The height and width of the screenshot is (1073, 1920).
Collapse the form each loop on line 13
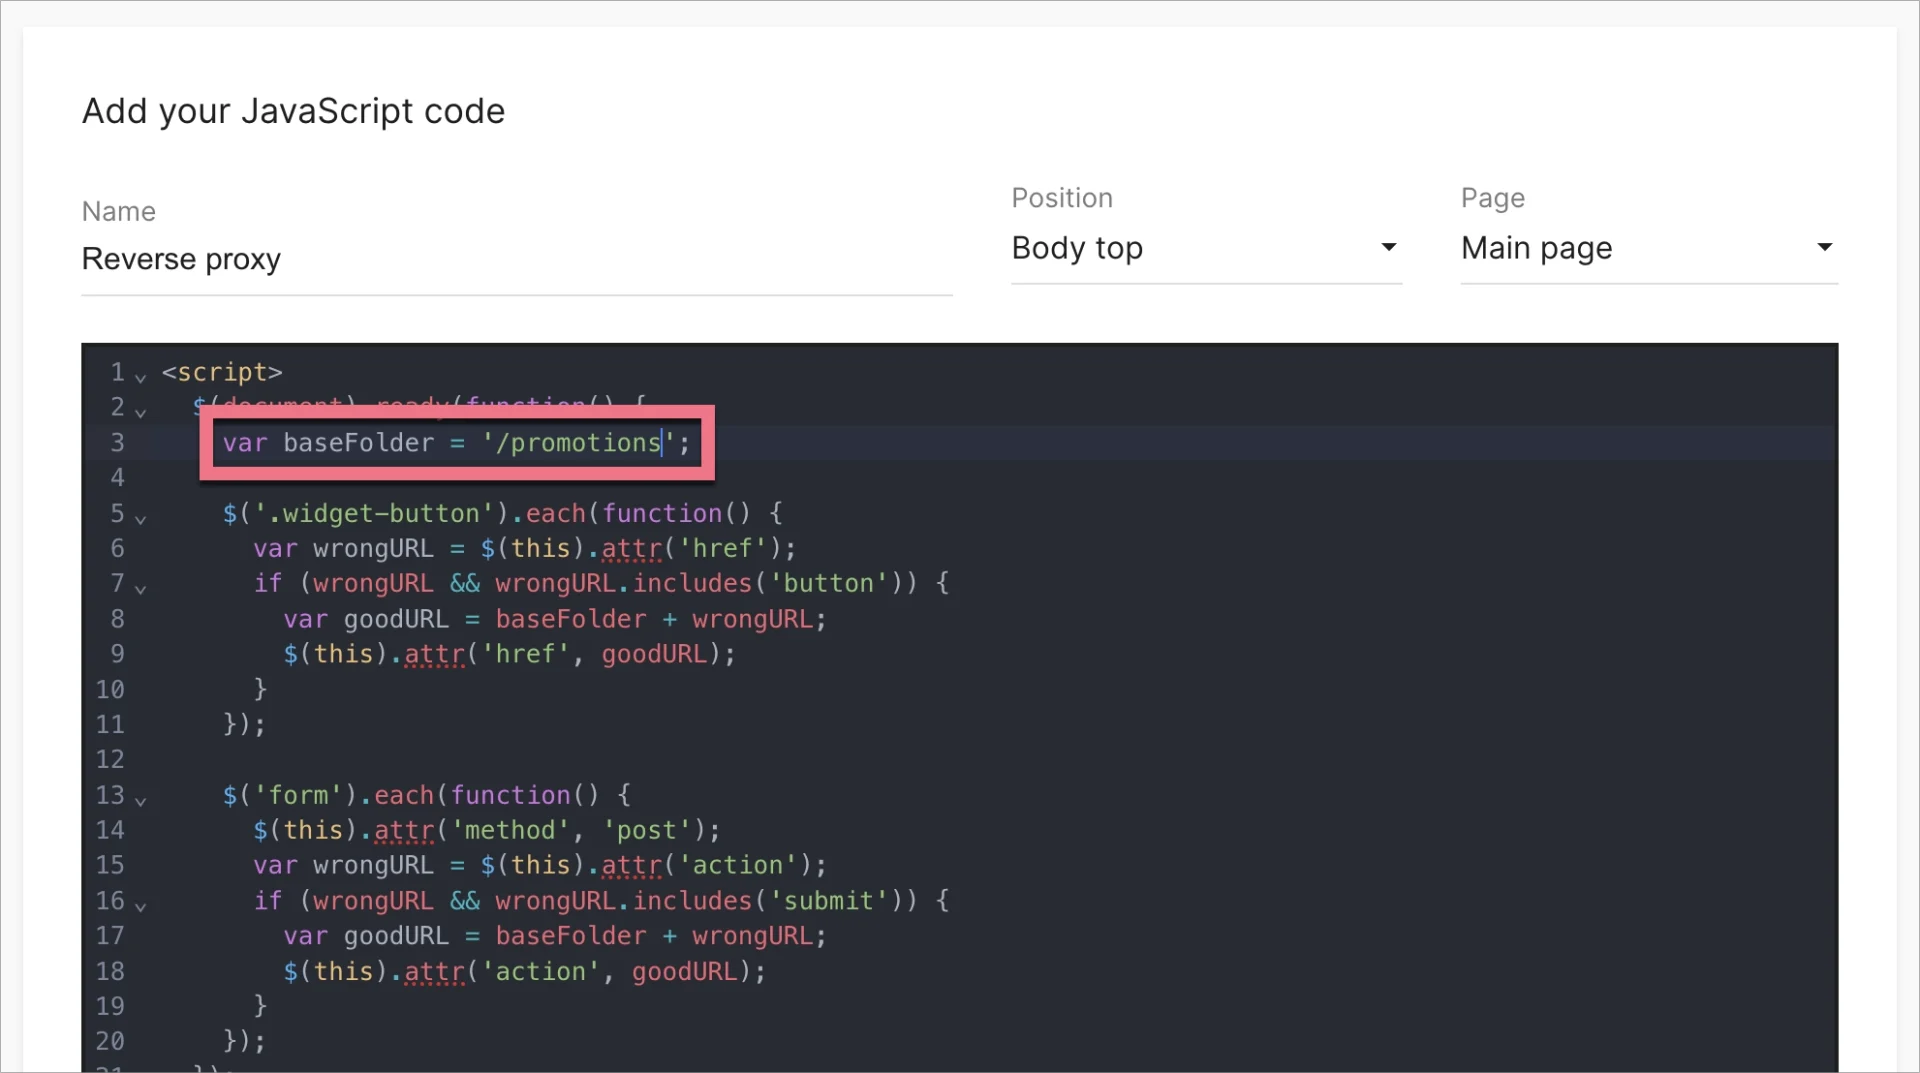pos(141,801)
